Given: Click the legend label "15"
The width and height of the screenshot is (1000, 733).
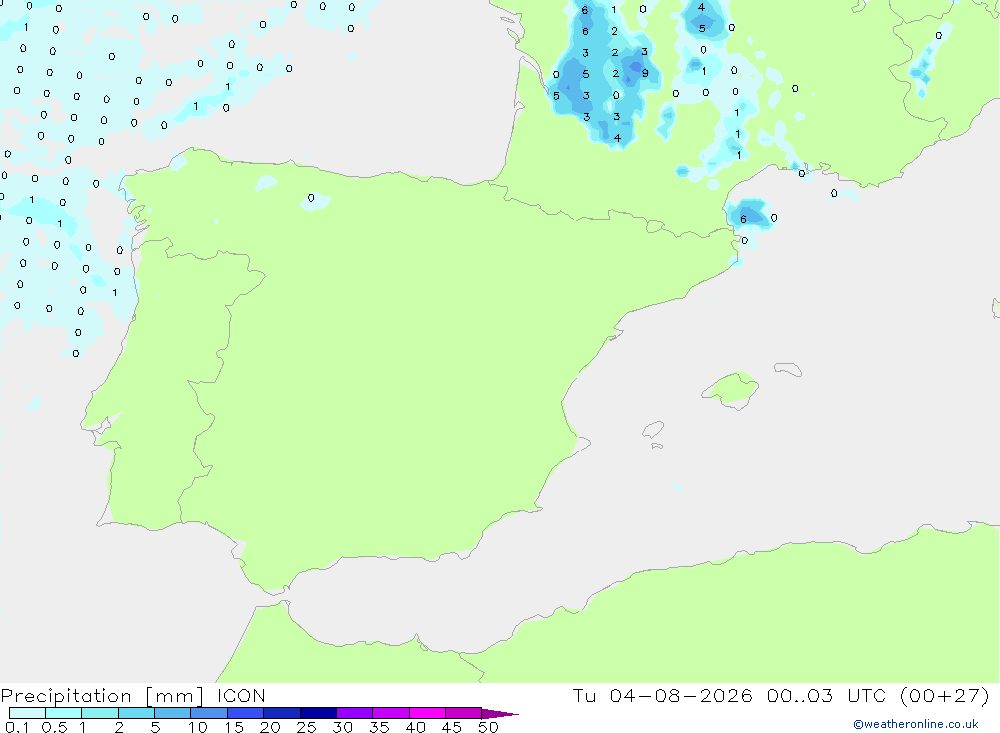Looking at the screenshot, I should tap(234, 727).
